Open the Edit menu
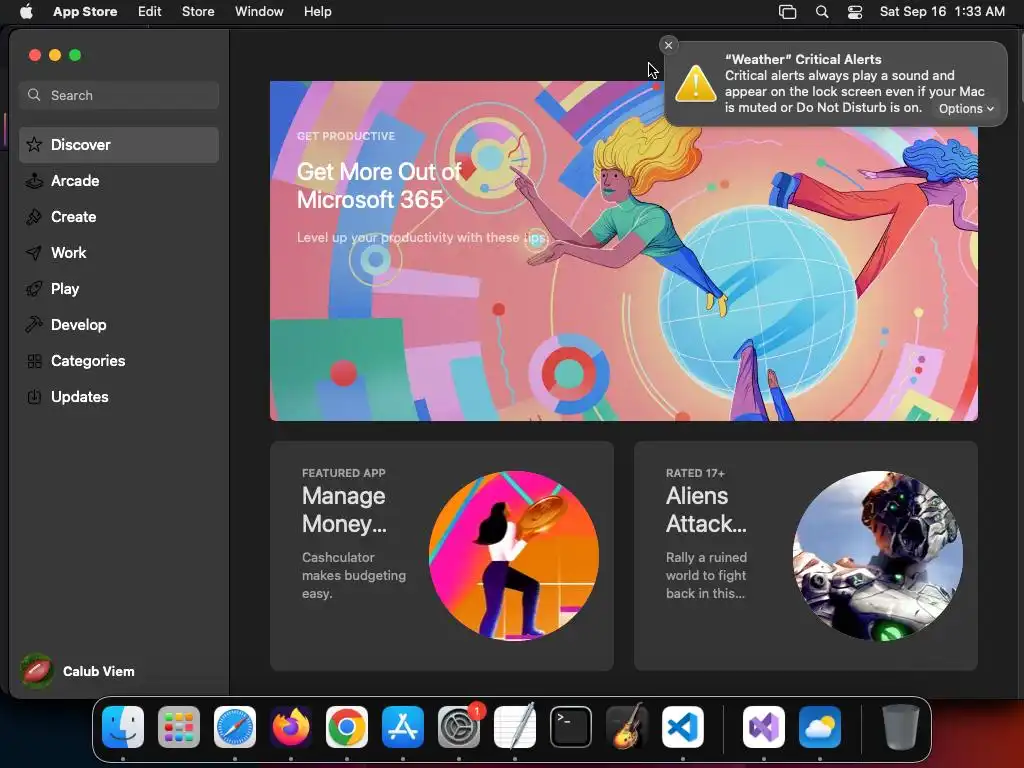Image resolution: width=1024 pixels, height=768 pixels. click(150, 12)
